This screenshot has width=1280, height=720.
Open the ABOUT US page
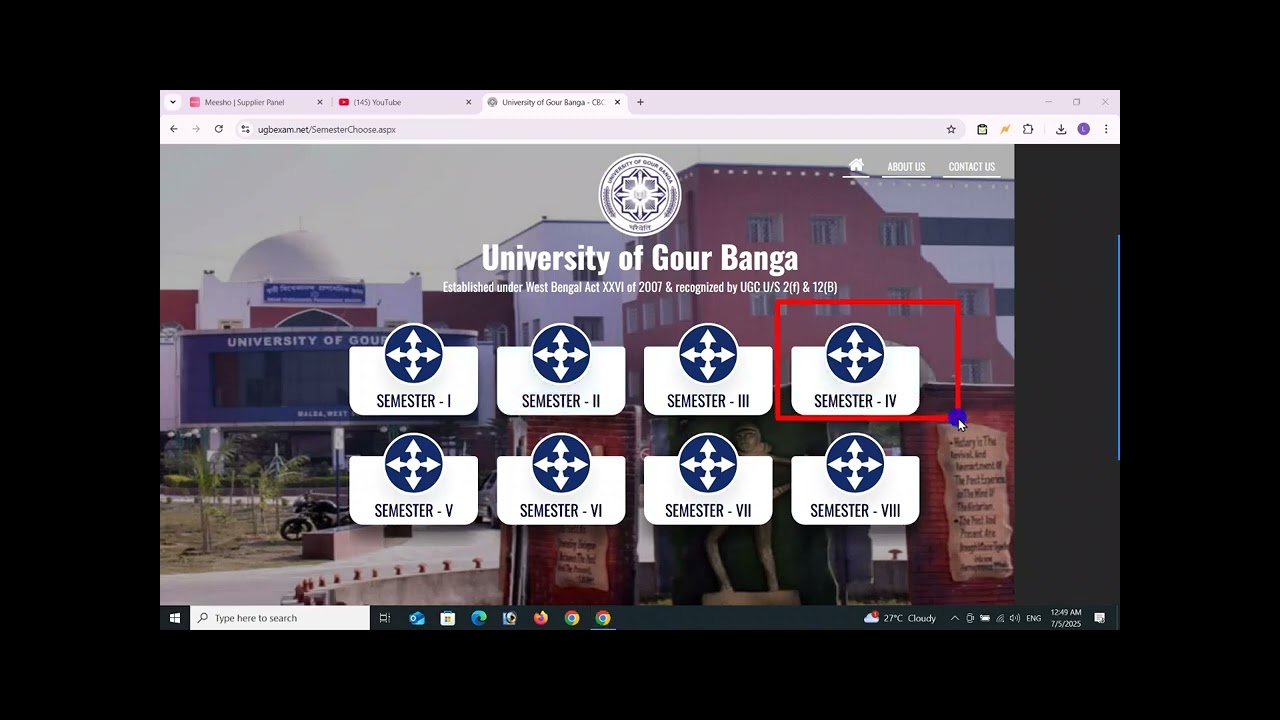point(906,167)
